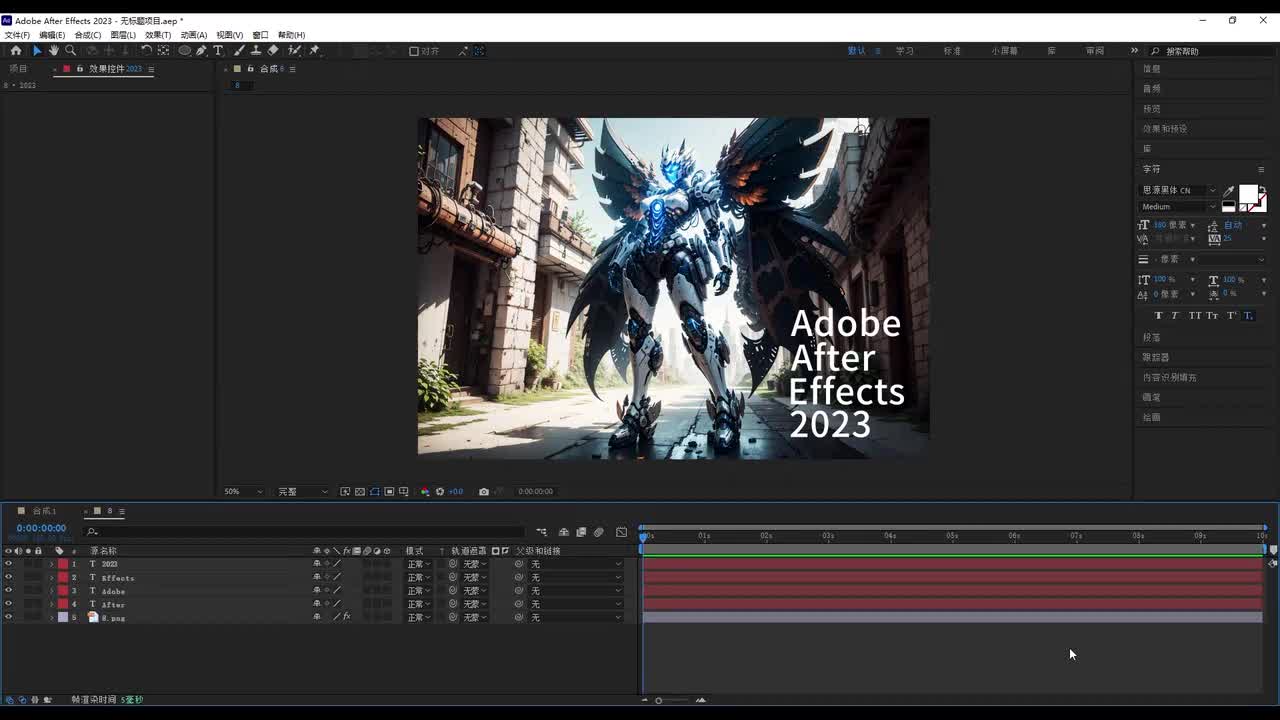This screenshot has height=720, width=1280.
Task: Click the white fill color swatch
Action: [1248, 194]
